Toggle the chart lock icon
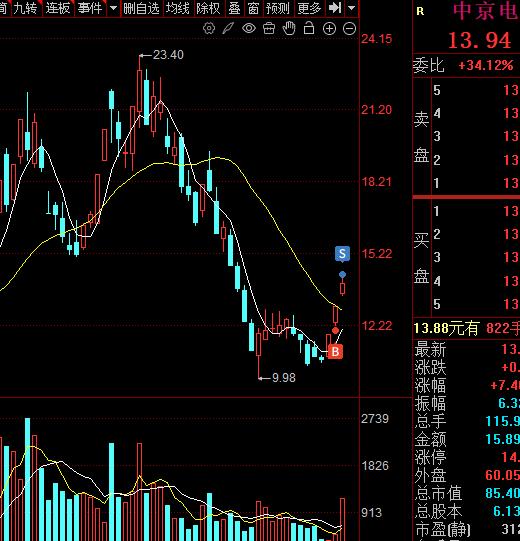The width and height of the screenshot is (520, 541). 309,28
